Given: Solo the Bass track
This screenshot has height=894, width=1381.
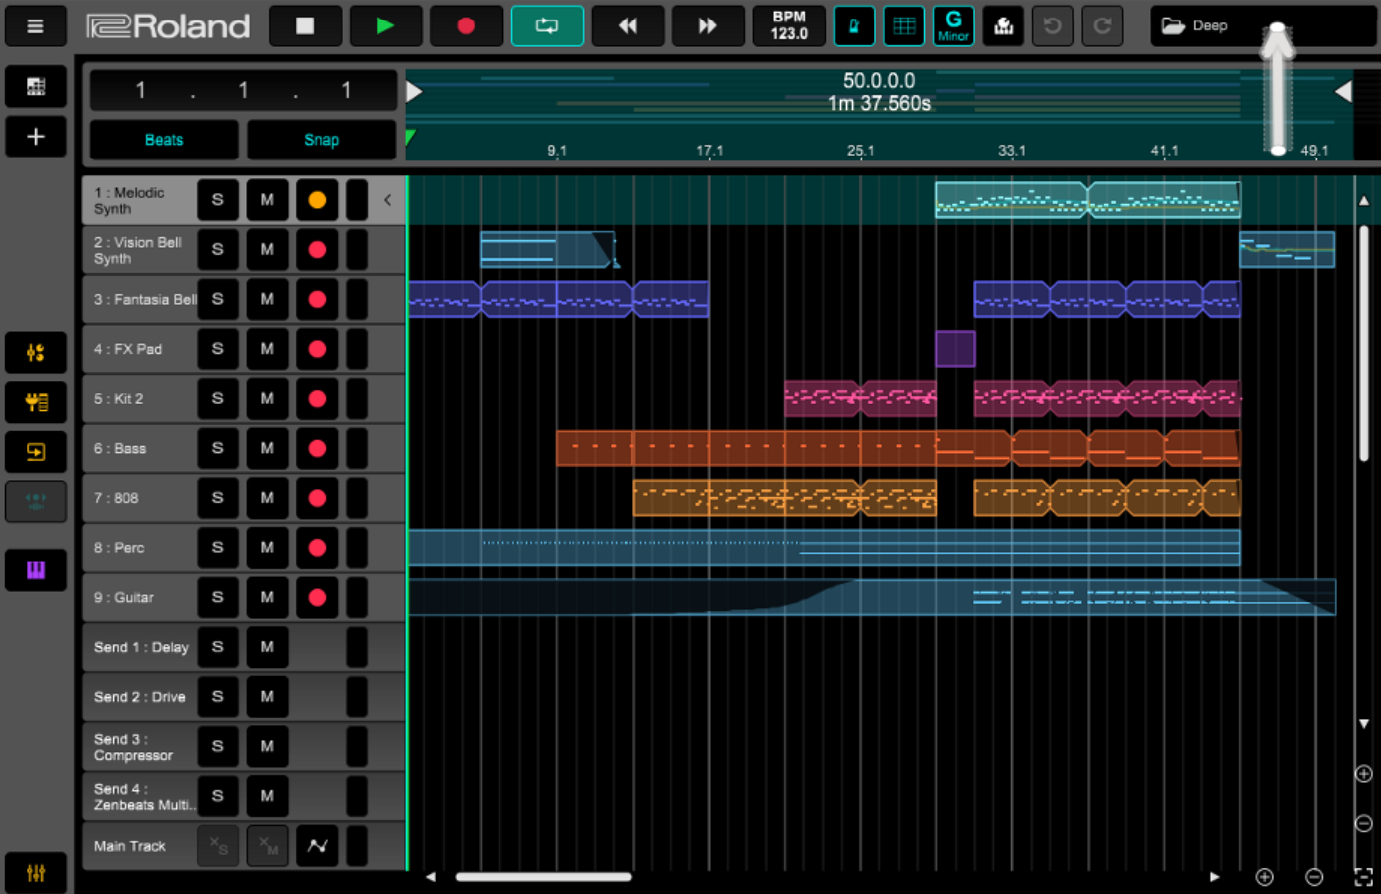Looking at the screenshot, I should [218, 448].
